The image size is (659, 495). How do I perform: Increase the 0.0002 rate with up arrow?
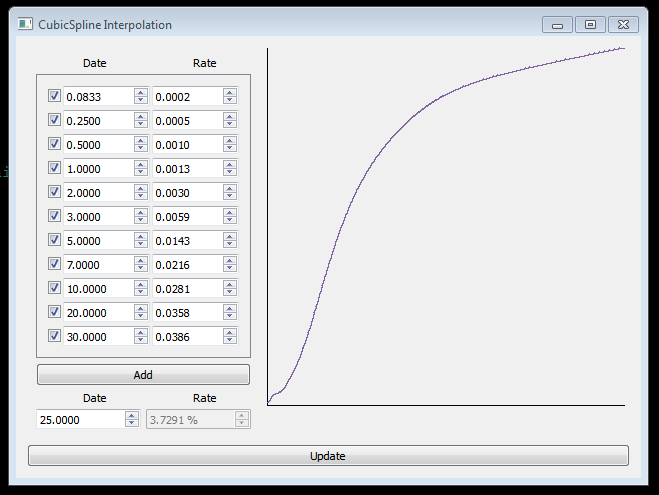(229, 92)
